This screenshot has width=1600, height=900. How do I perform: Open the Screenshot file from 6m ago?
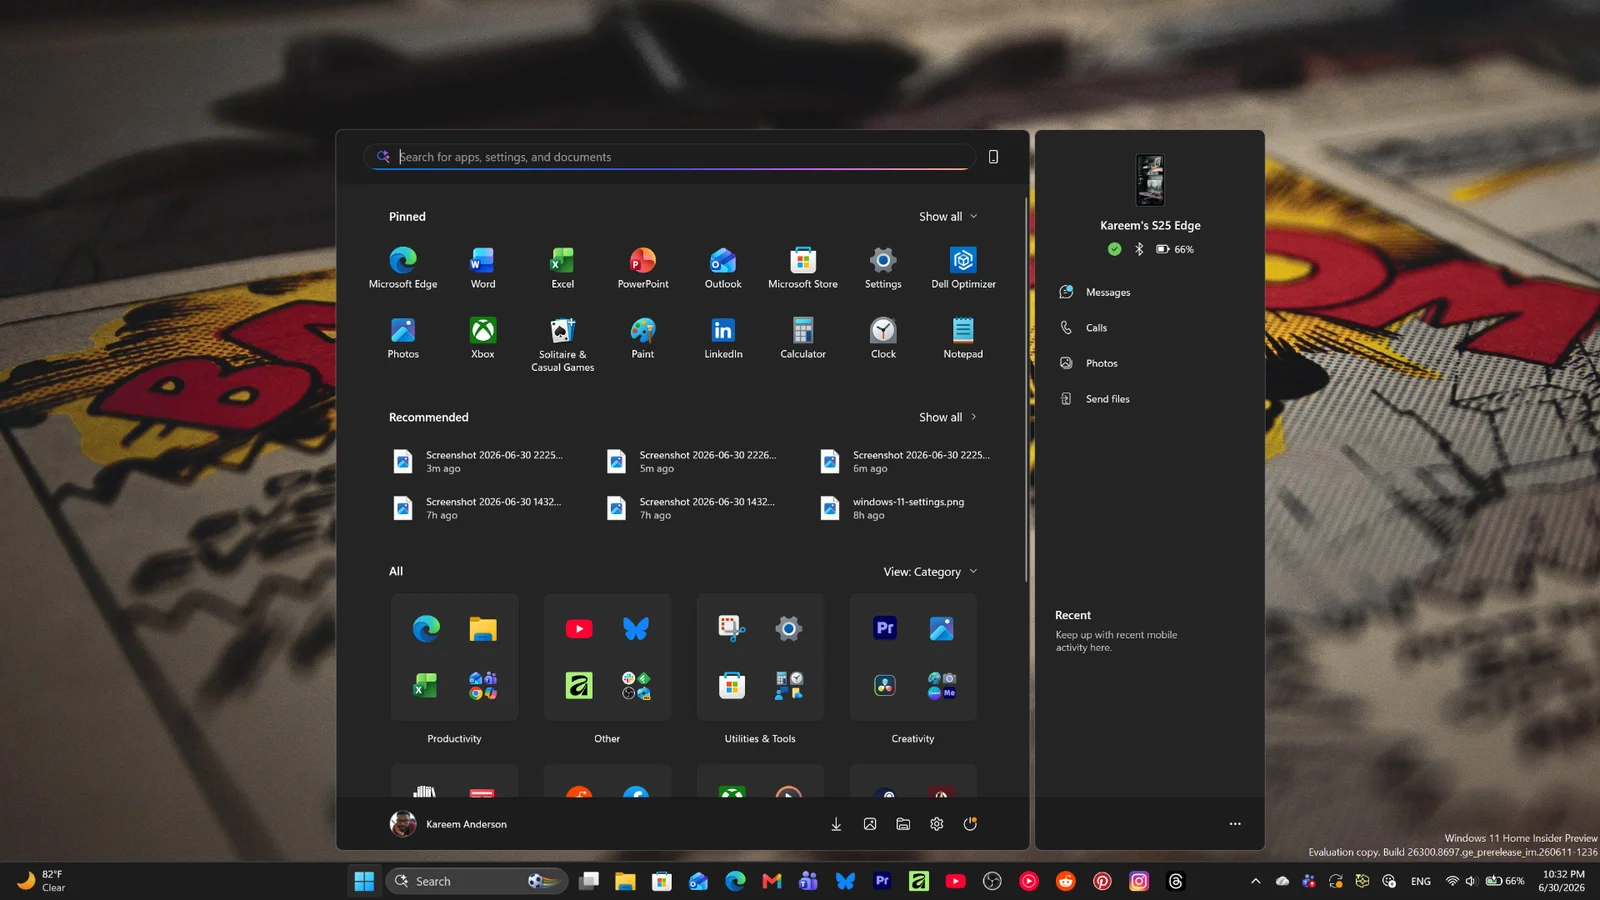pyautogui.click(x=906, y=461)
